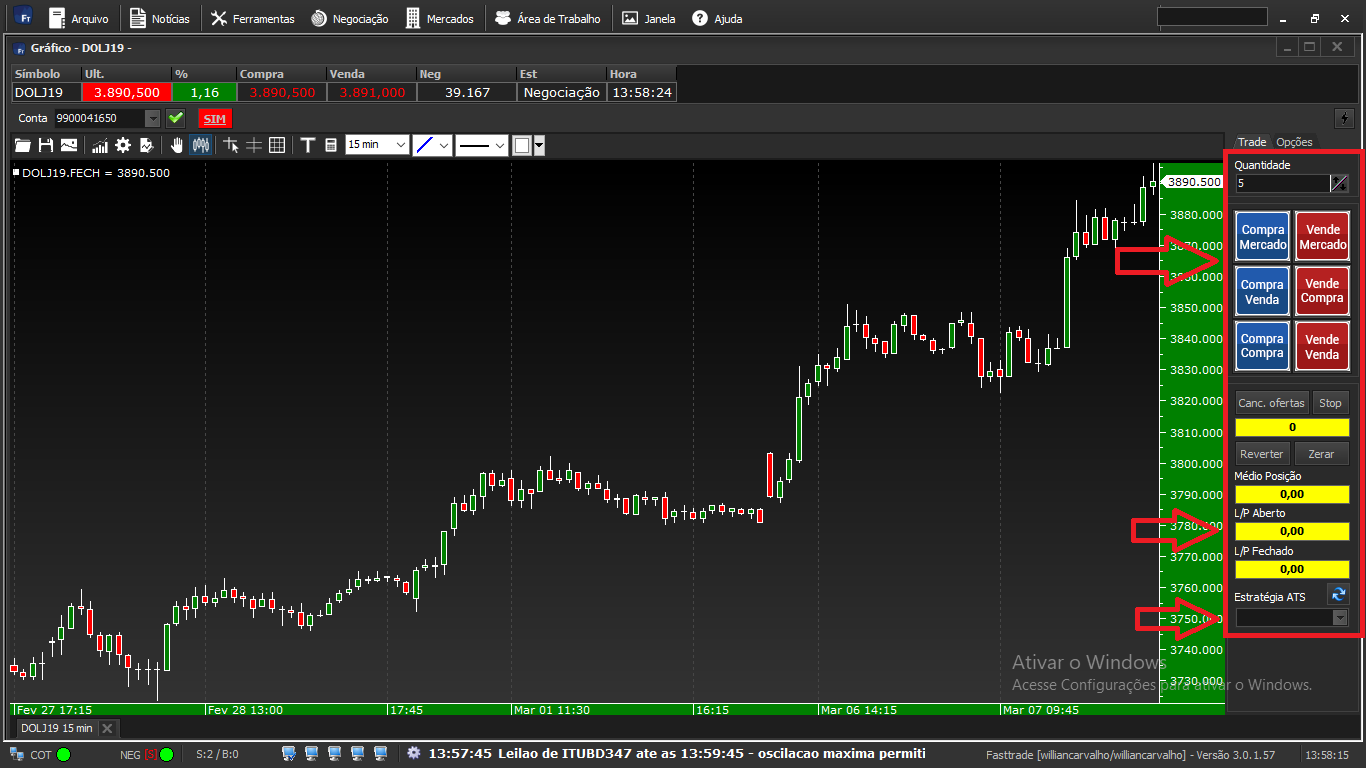This screenshot has width=1366, height=768.
Task: Select the crosshair pointer tool
Action: tap(231, 145)
